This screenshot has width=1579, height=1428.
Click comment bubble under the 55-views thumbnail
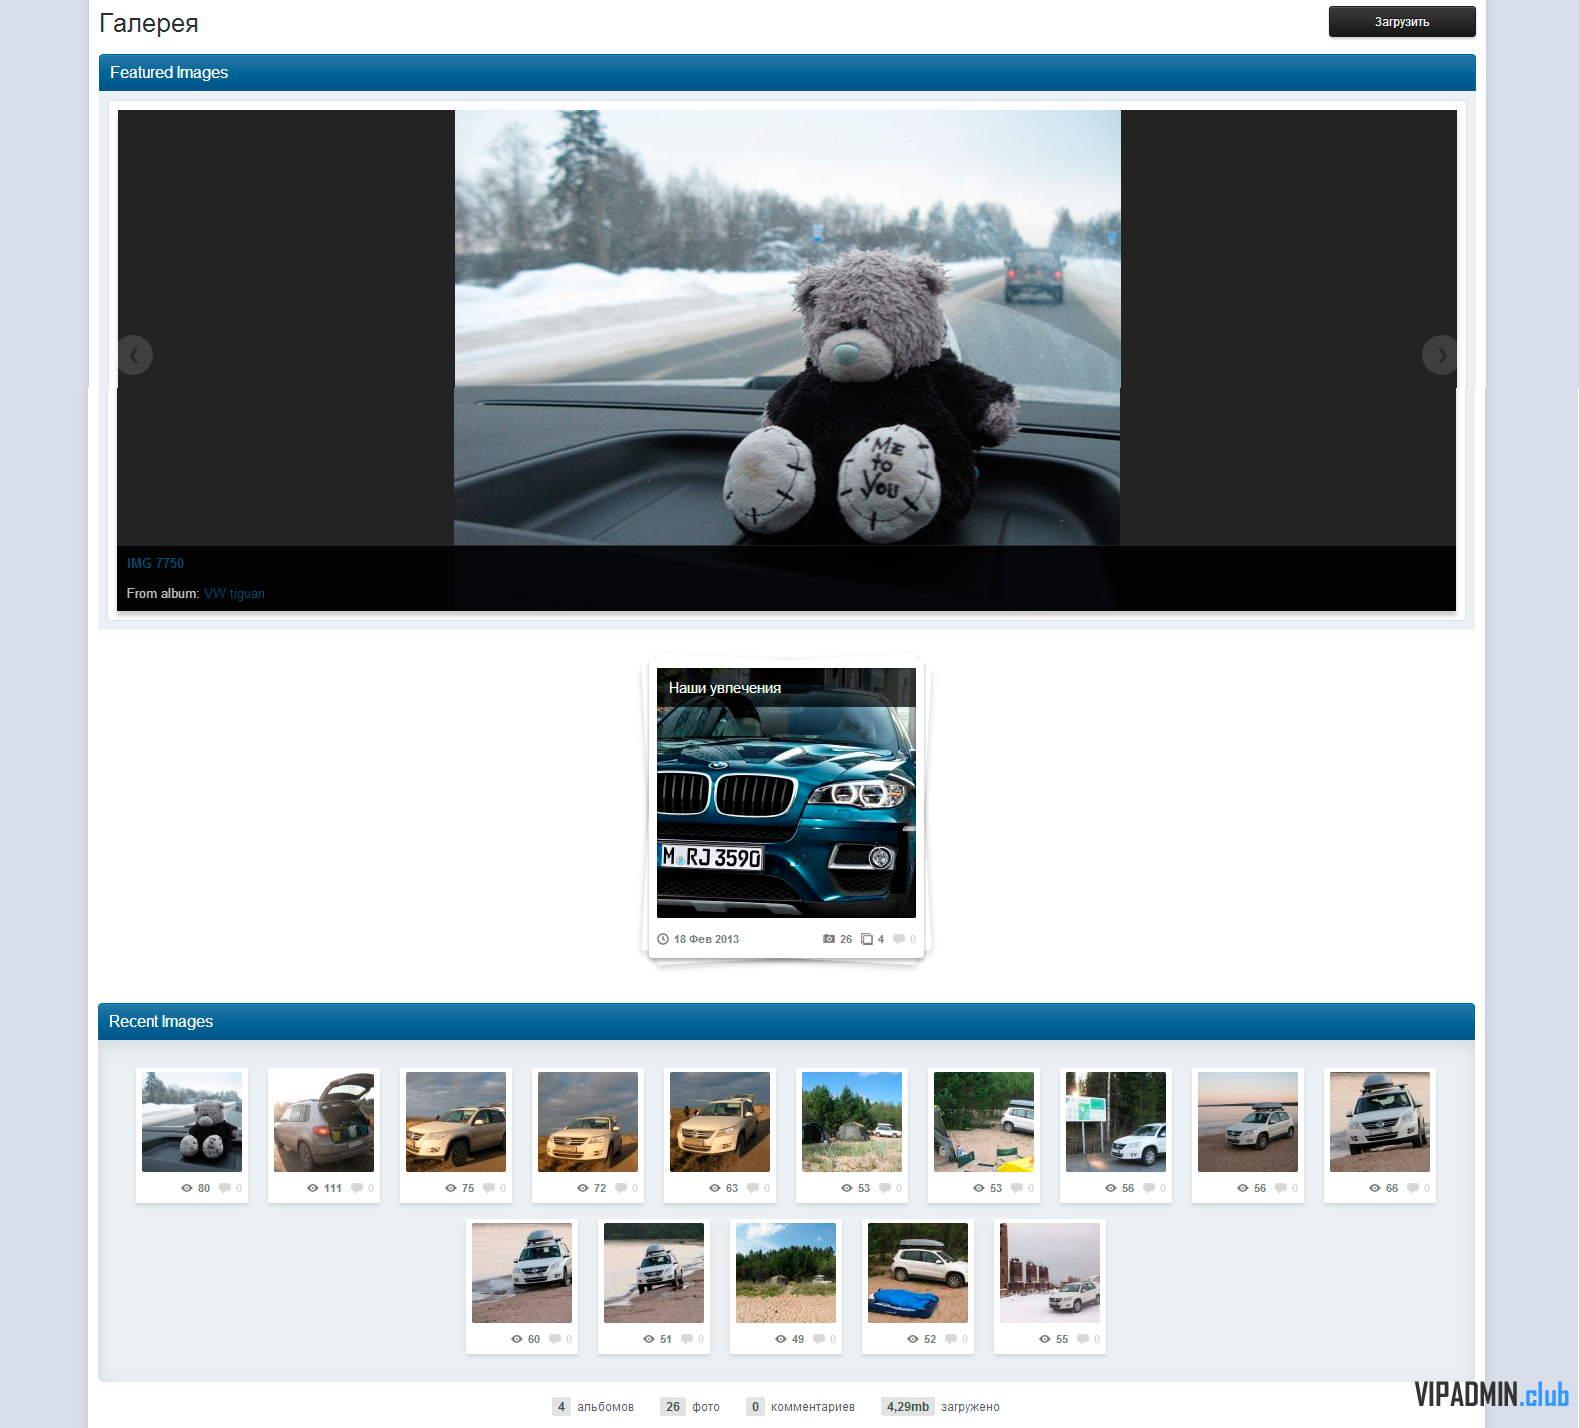pyautogui.click(x=1083, y=1339)
